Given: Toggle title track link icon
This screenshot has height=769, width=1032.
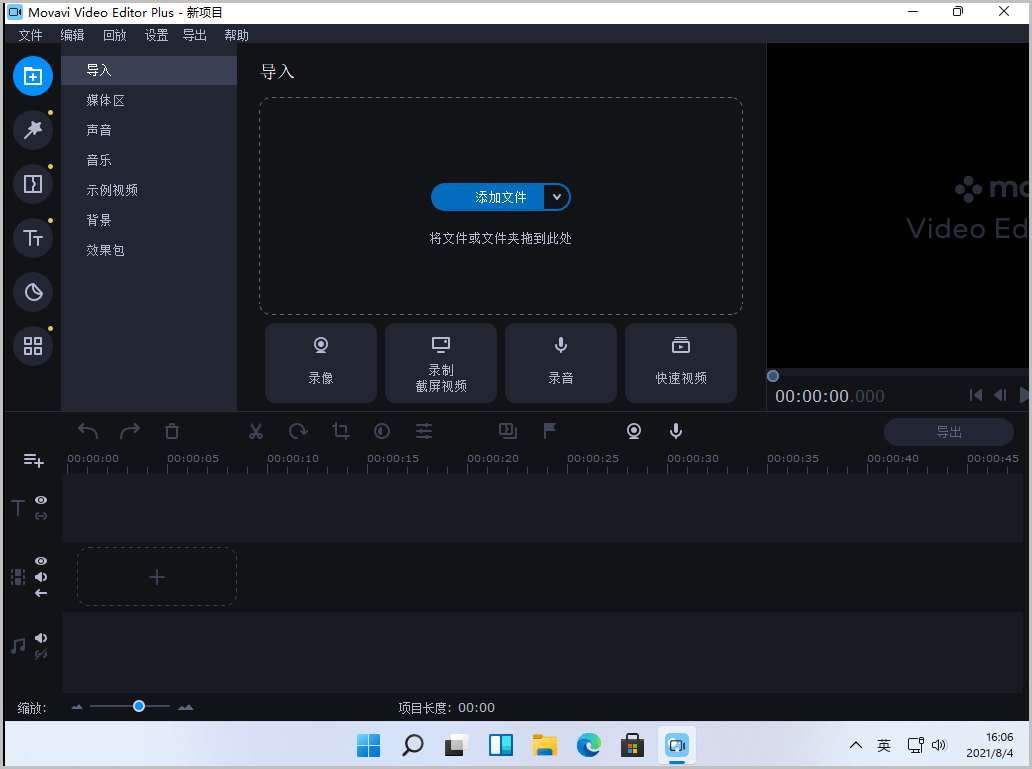Looking at the screenshot, I should click(x=41, y=516).
